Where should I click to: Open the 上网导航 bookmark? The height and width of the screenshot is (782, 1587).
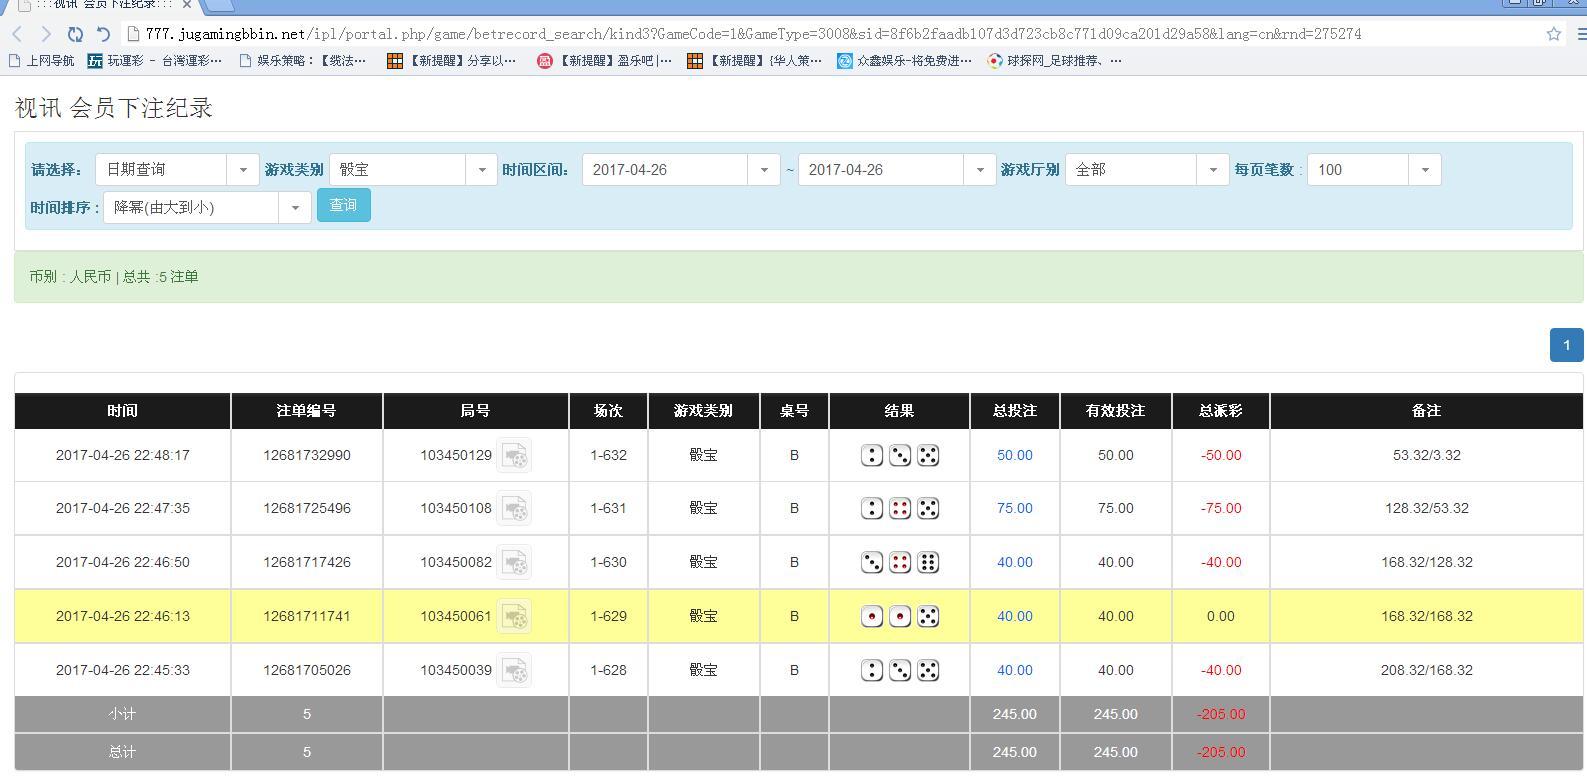41,61
